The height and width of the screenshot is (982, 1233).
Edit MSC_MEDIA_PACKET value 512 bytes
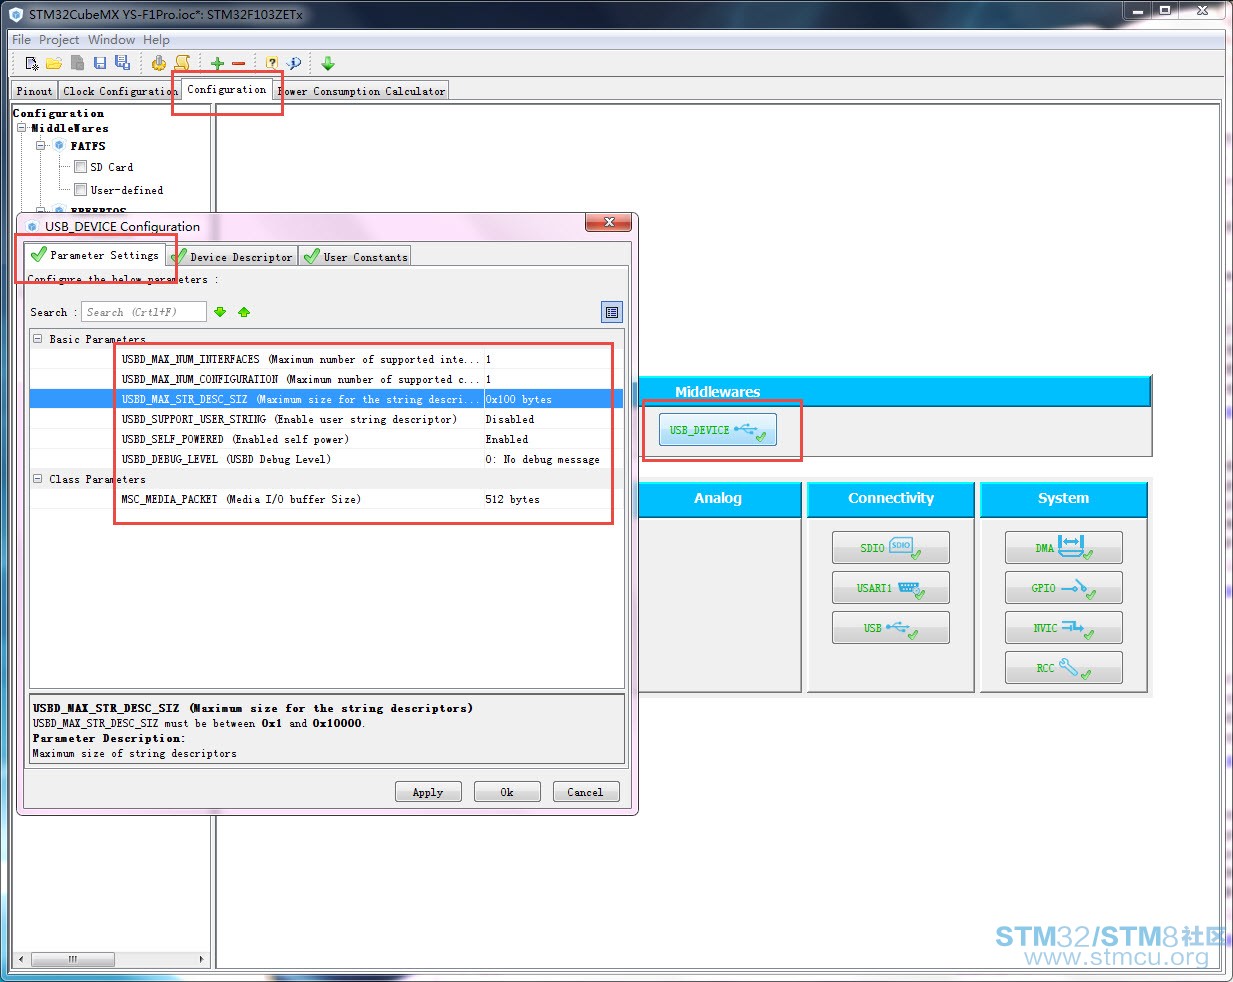553,499
